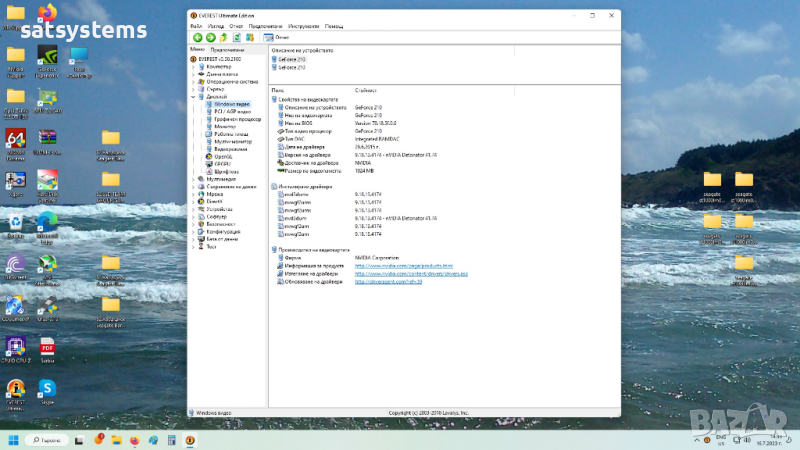The image size is (800, 450).
Task: Expand the Мрежа tree node
Action: (x=192, y=194)
